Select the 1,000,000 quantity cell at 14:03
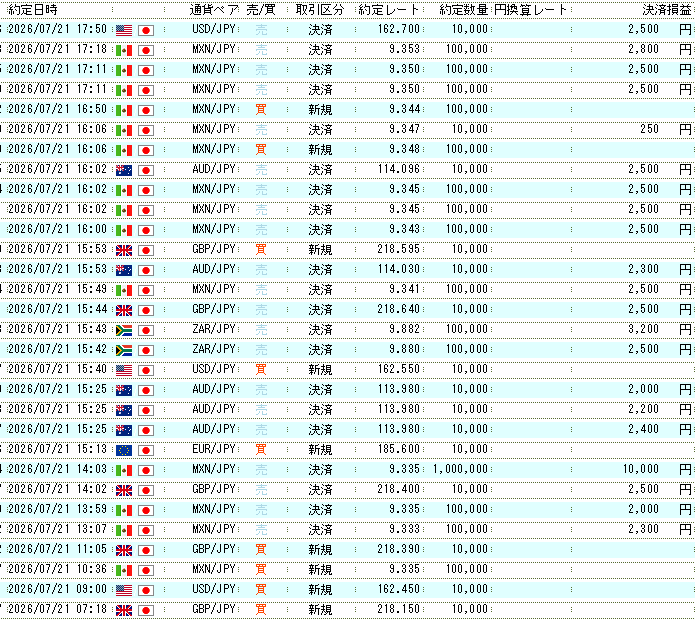Screen dimensions: 695x620 tap(460, 469)
